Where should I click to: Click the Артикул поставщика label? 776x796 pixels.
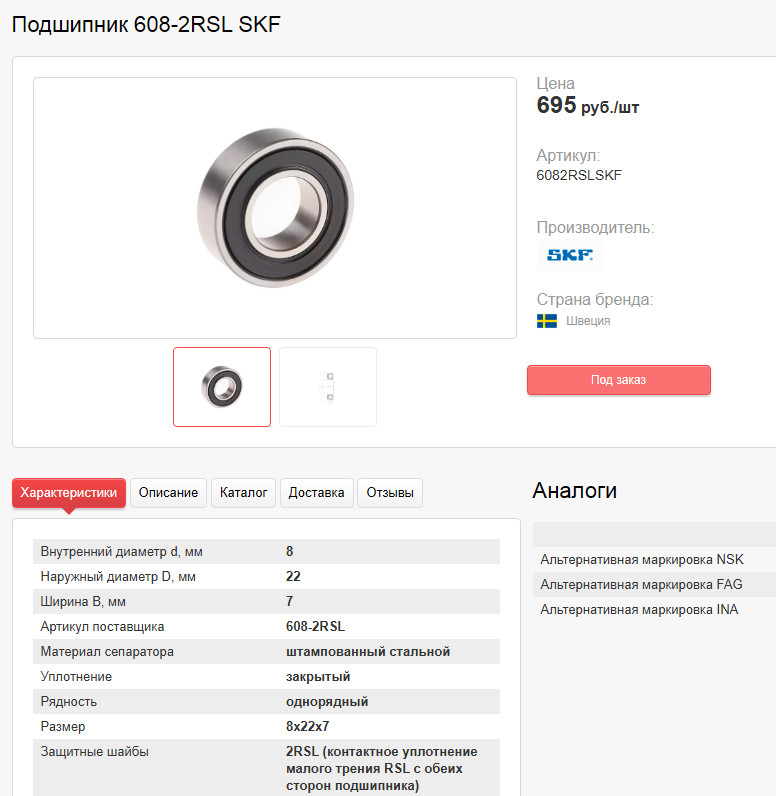pyautogui.click(x=102, y=626)
